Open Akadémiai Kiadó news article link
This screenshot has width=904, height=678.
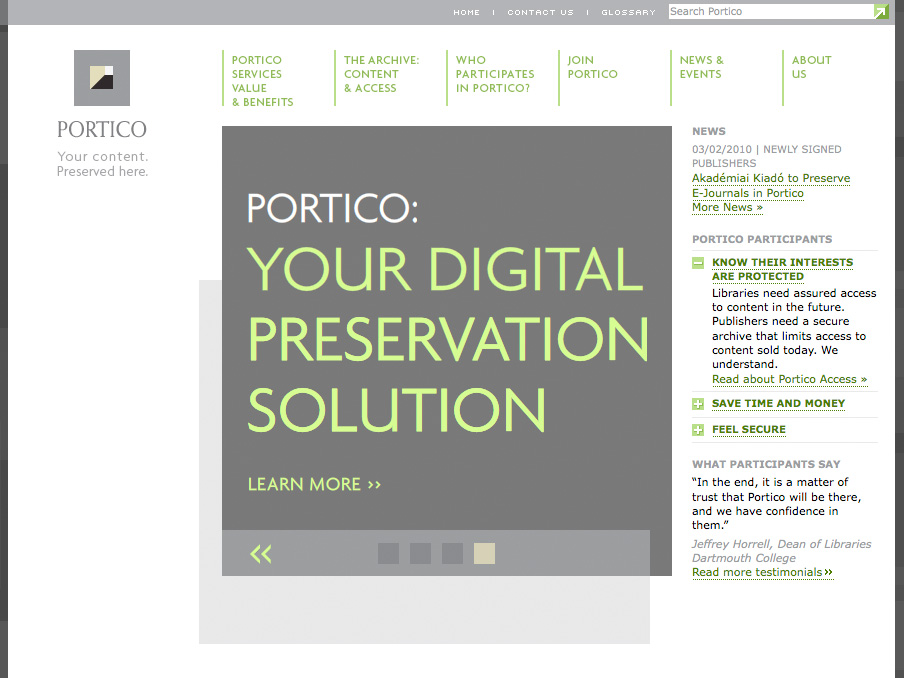[771, 186]
